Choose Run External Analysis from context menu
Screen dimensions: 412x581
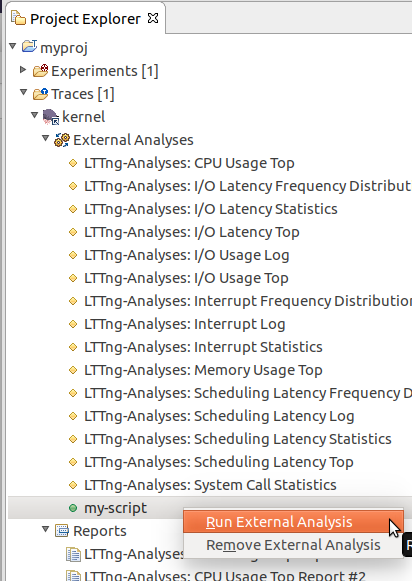[293, 522]
